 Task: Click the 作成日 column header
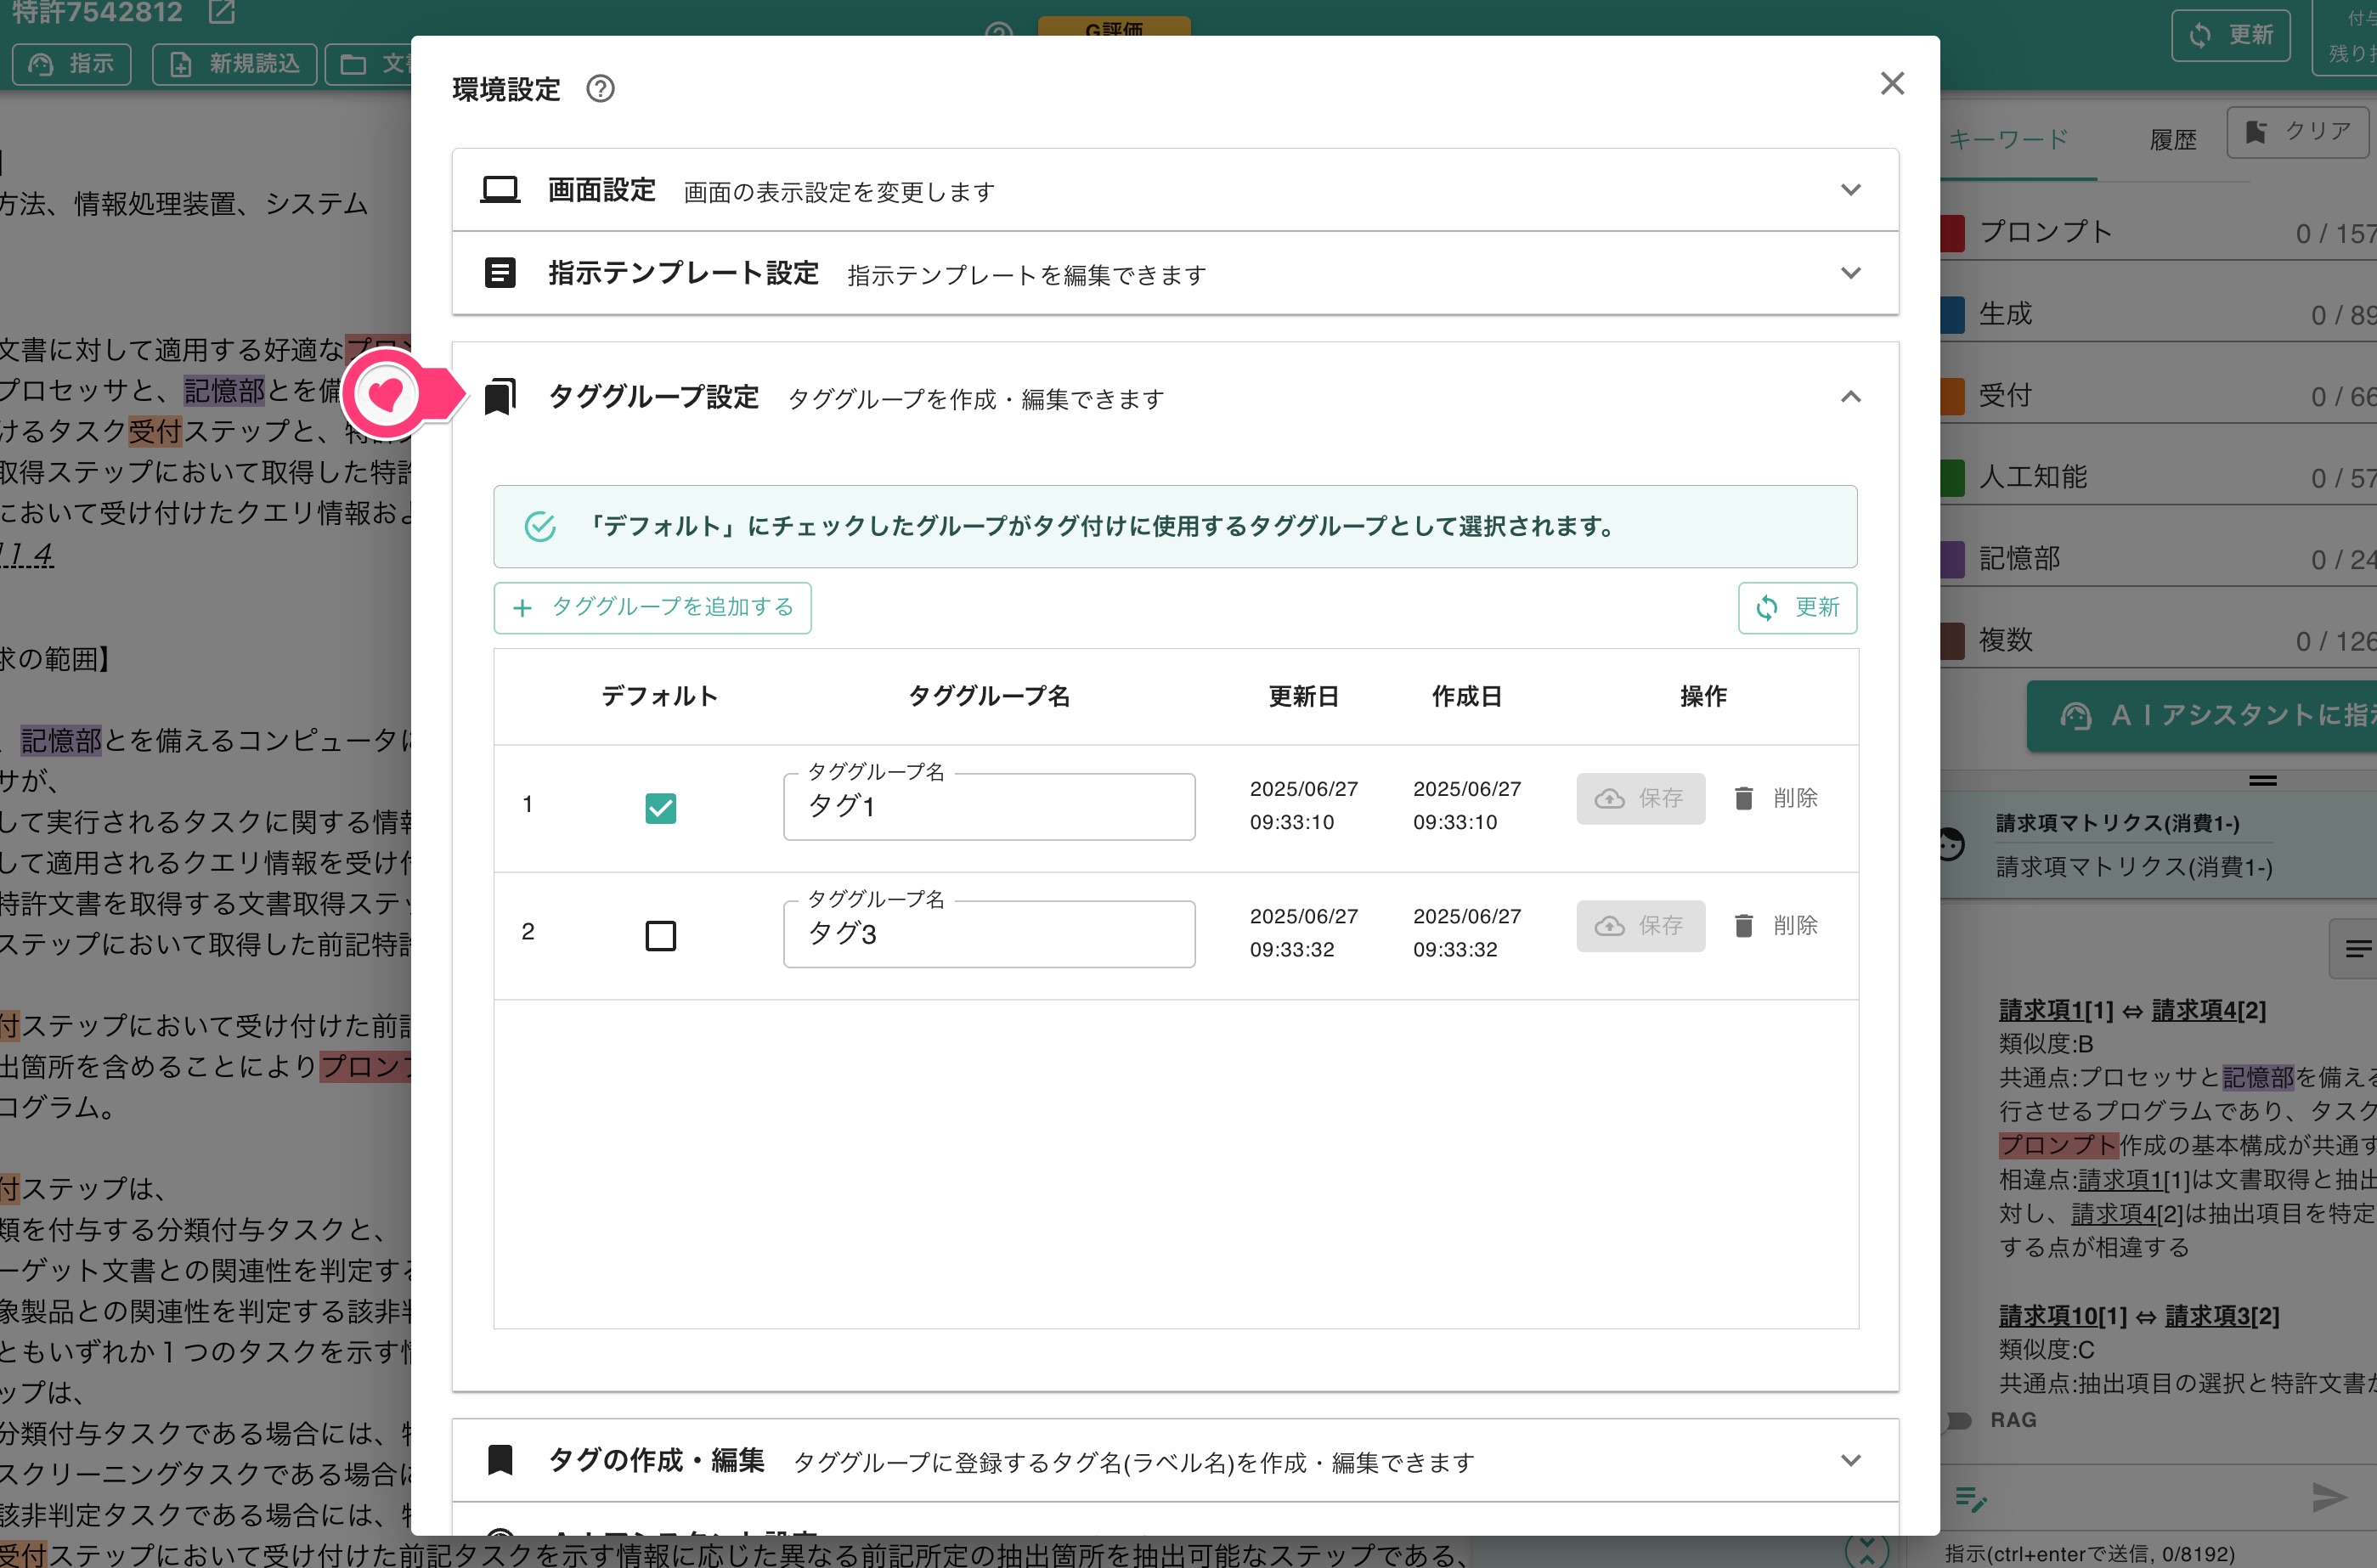pos(1466,695)
